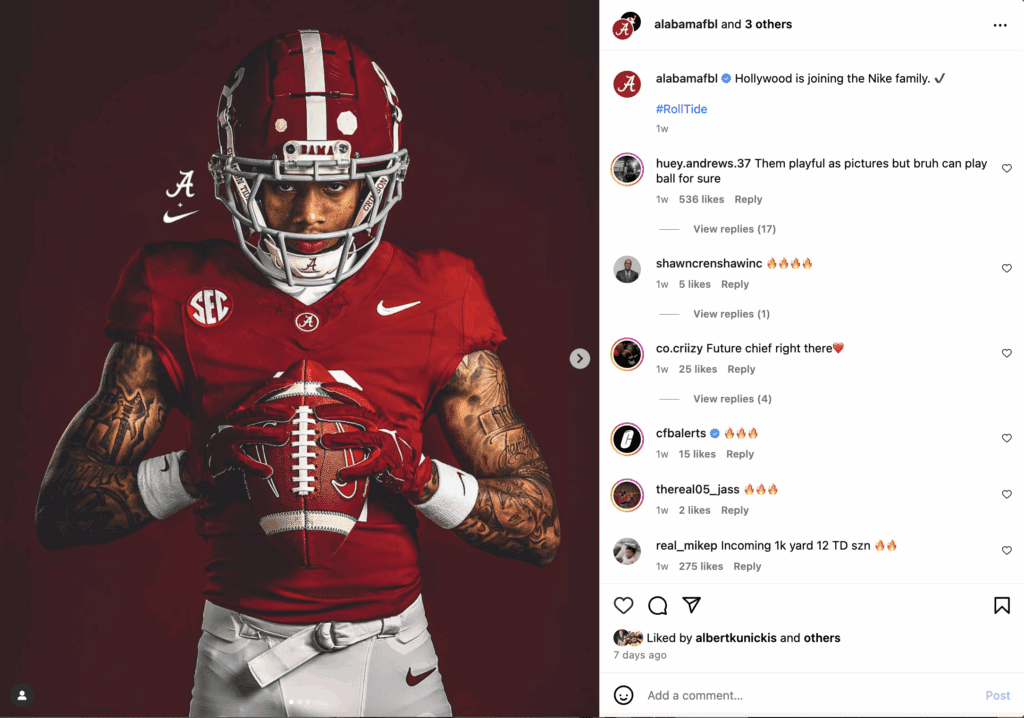1024x718 pixels.
Task: Like huey.andrews.37's comment
Action: [1007, 168]
